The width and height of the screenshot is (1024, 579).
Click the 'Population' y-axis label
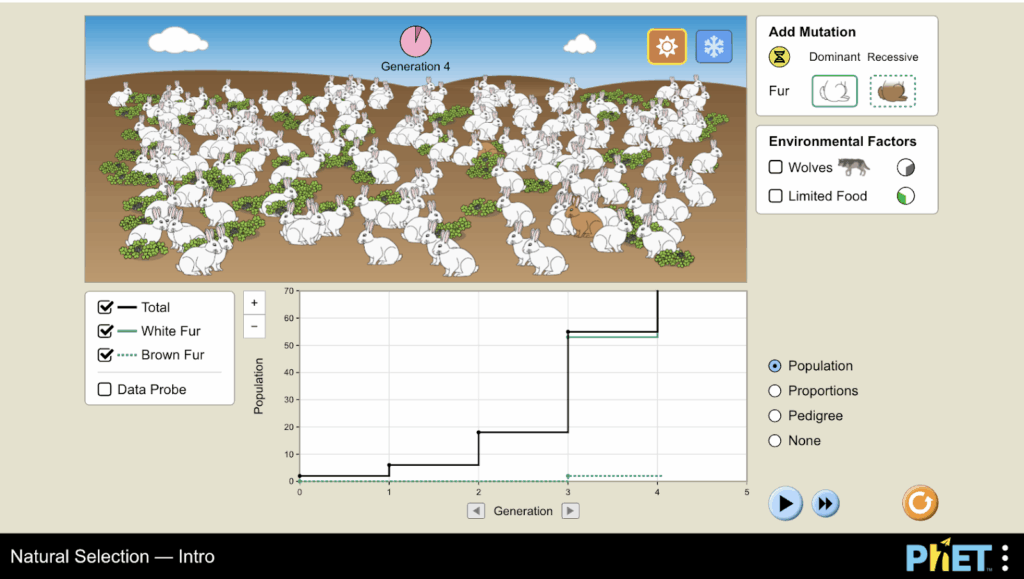point(259,386)
